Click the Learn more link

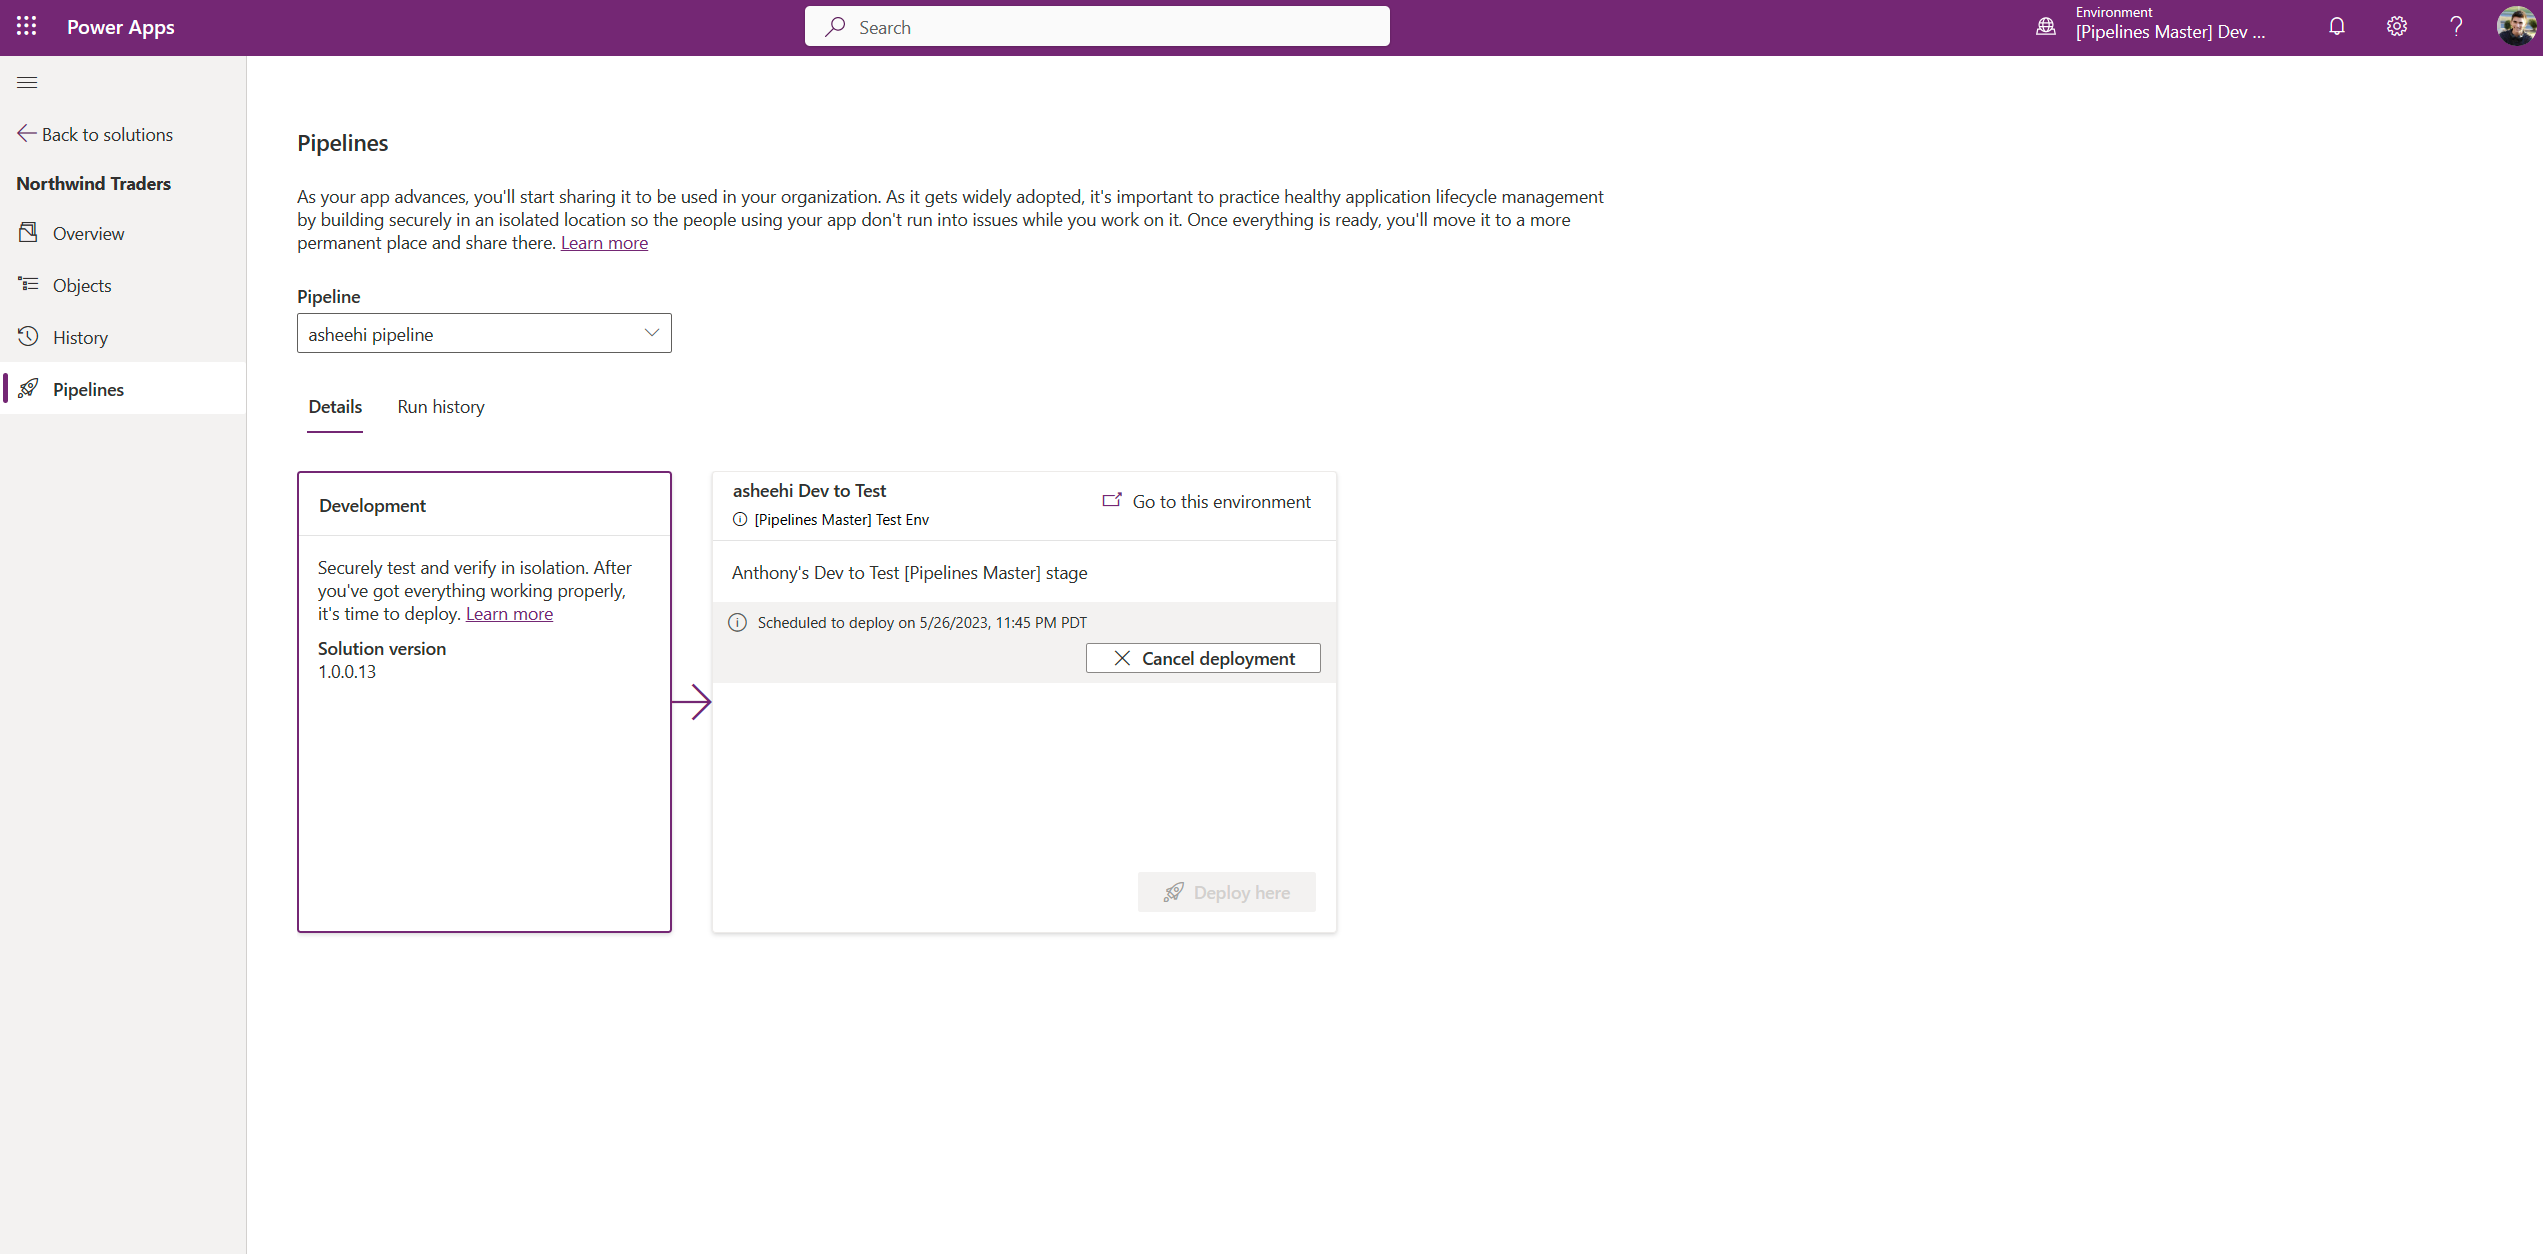point(603,242)
